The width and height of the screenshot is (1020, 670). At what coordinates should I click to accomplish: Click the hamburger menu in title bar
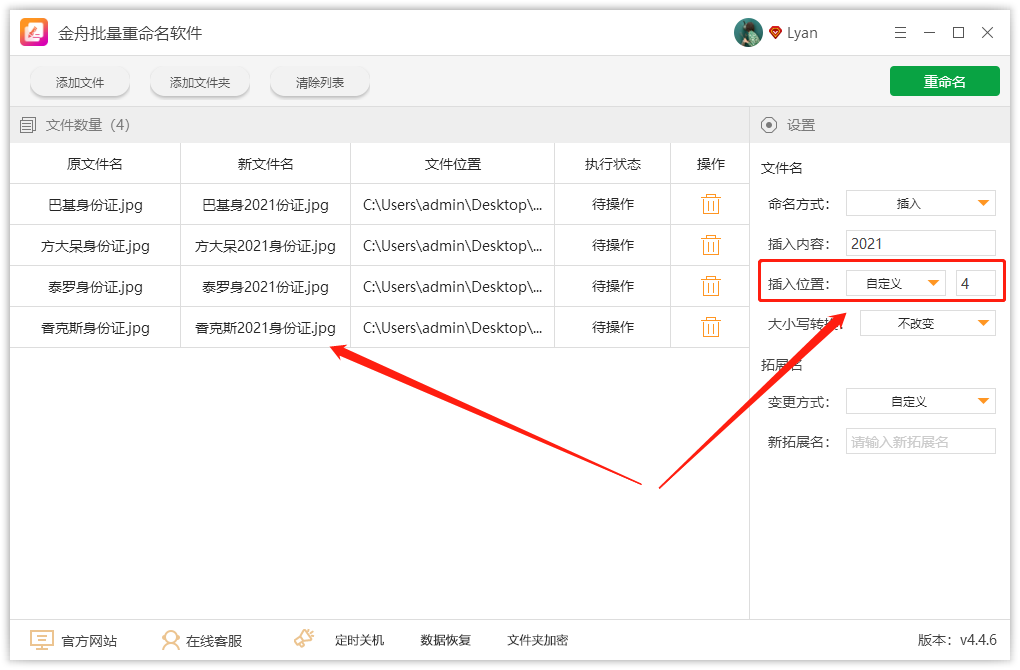pos(900,31)
